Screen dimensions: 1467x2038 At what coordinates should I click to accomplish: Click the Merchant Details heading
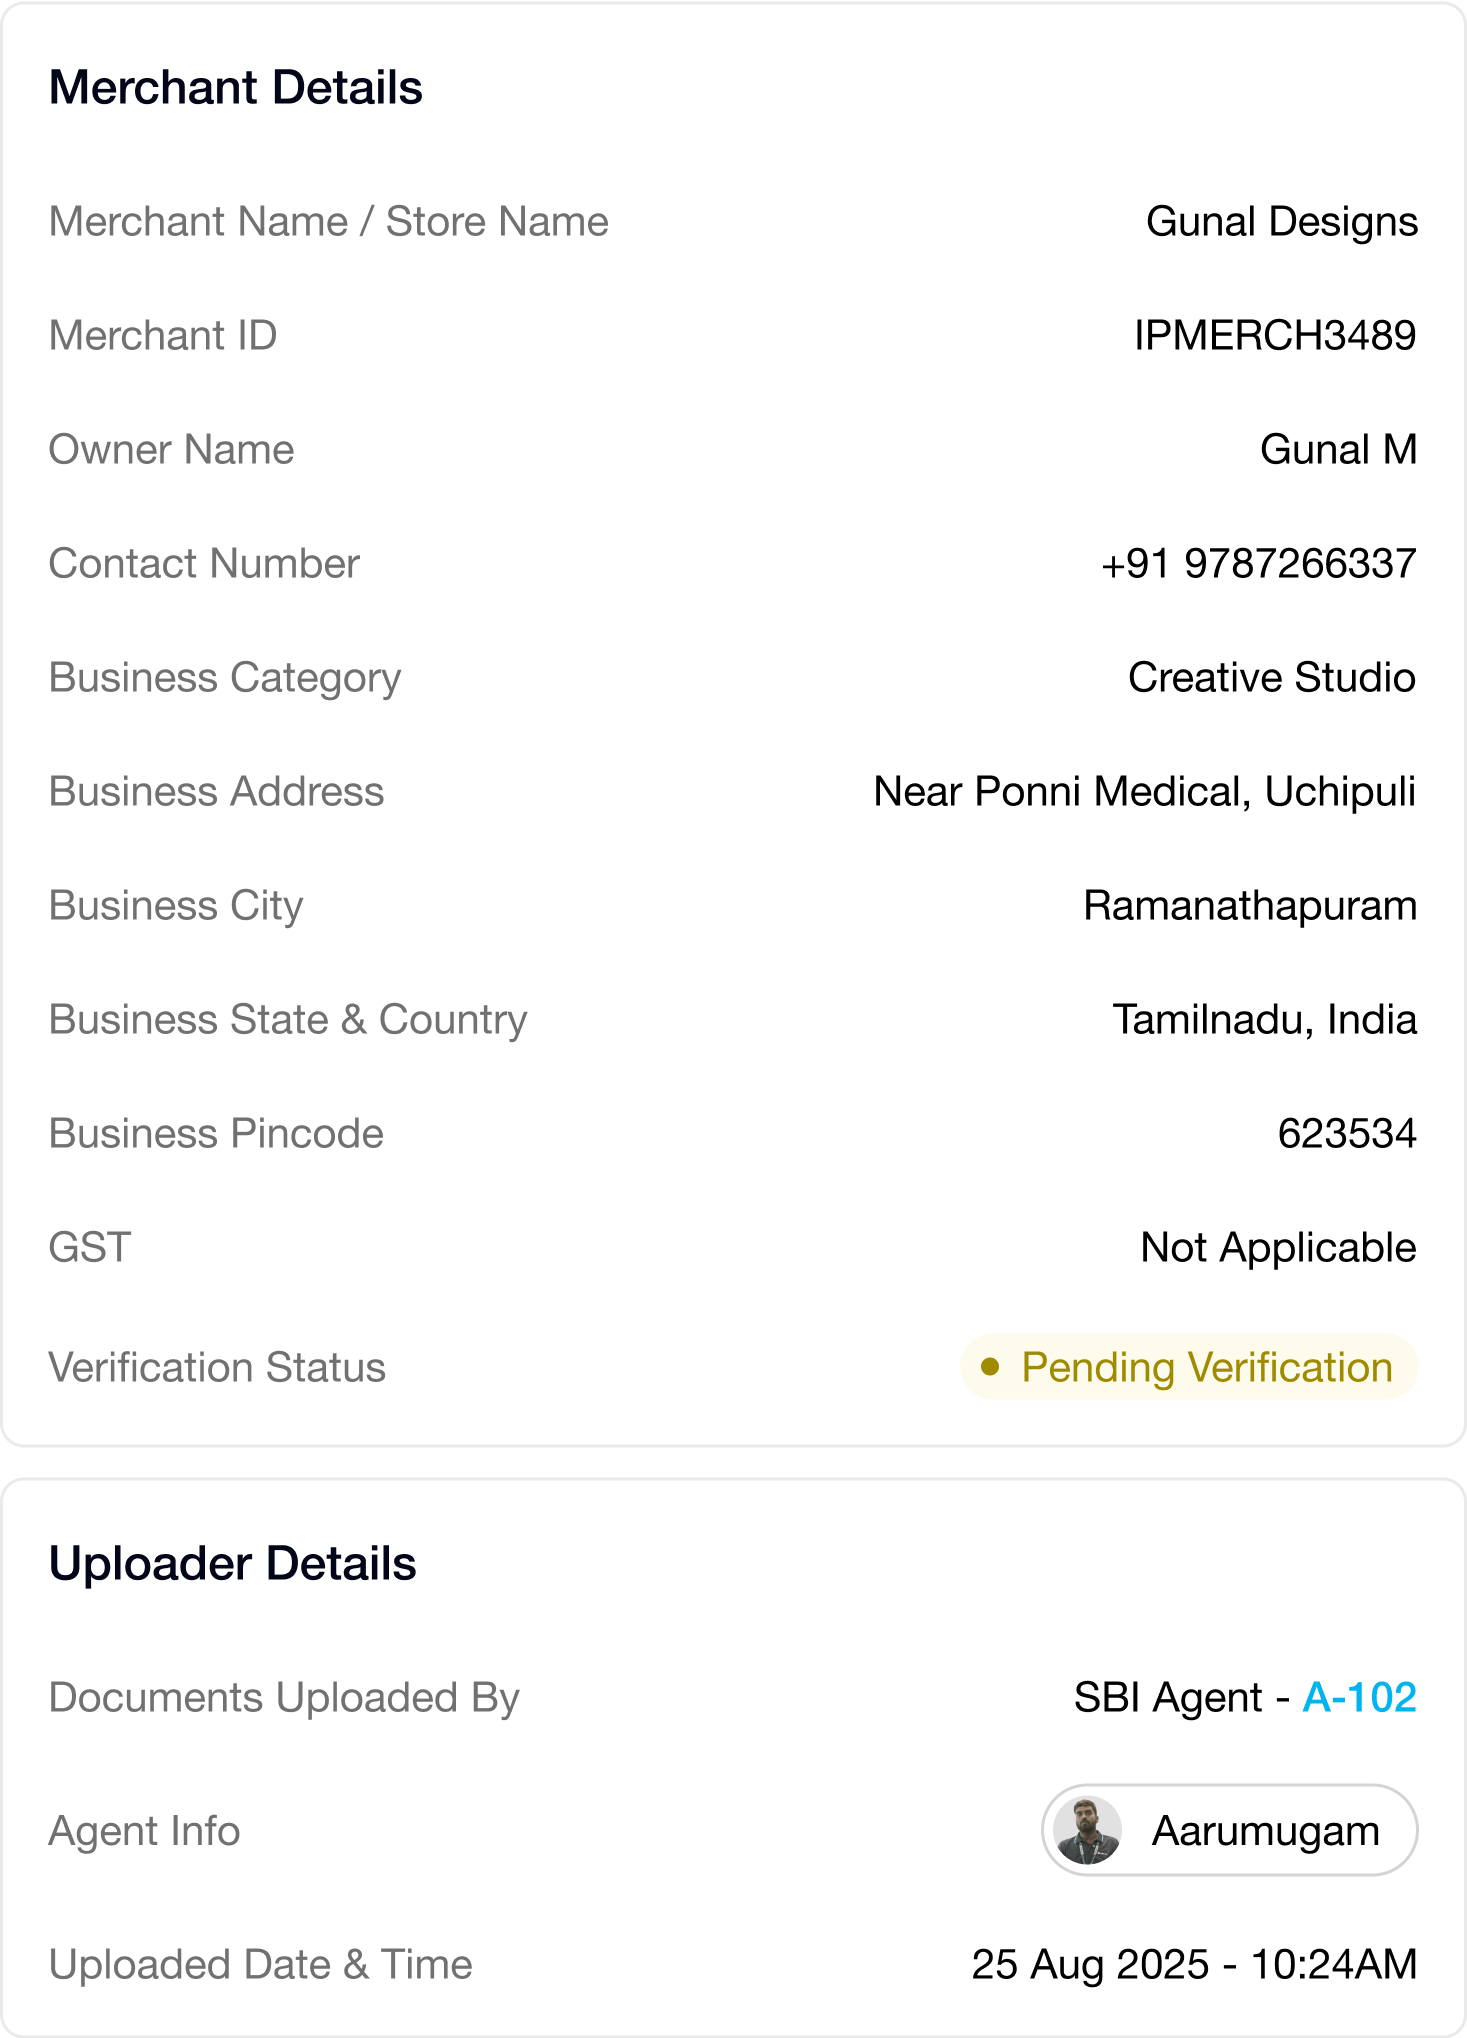236,88
